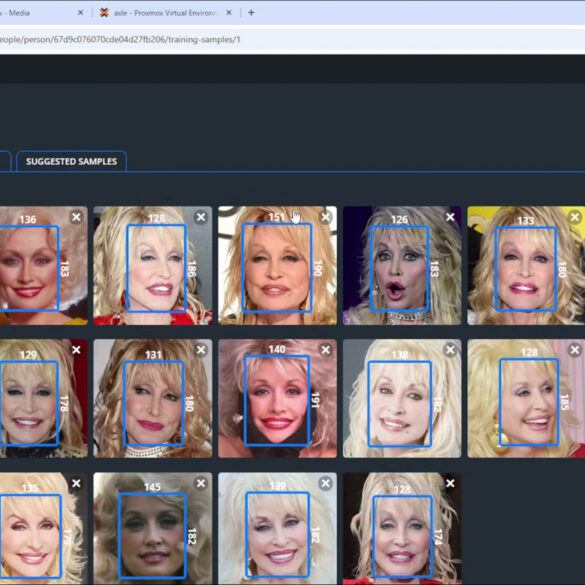Open sample thumbnail sized 145 by 182
The height and width of the screenshot is (585, 585).
[x=153, y=529]
